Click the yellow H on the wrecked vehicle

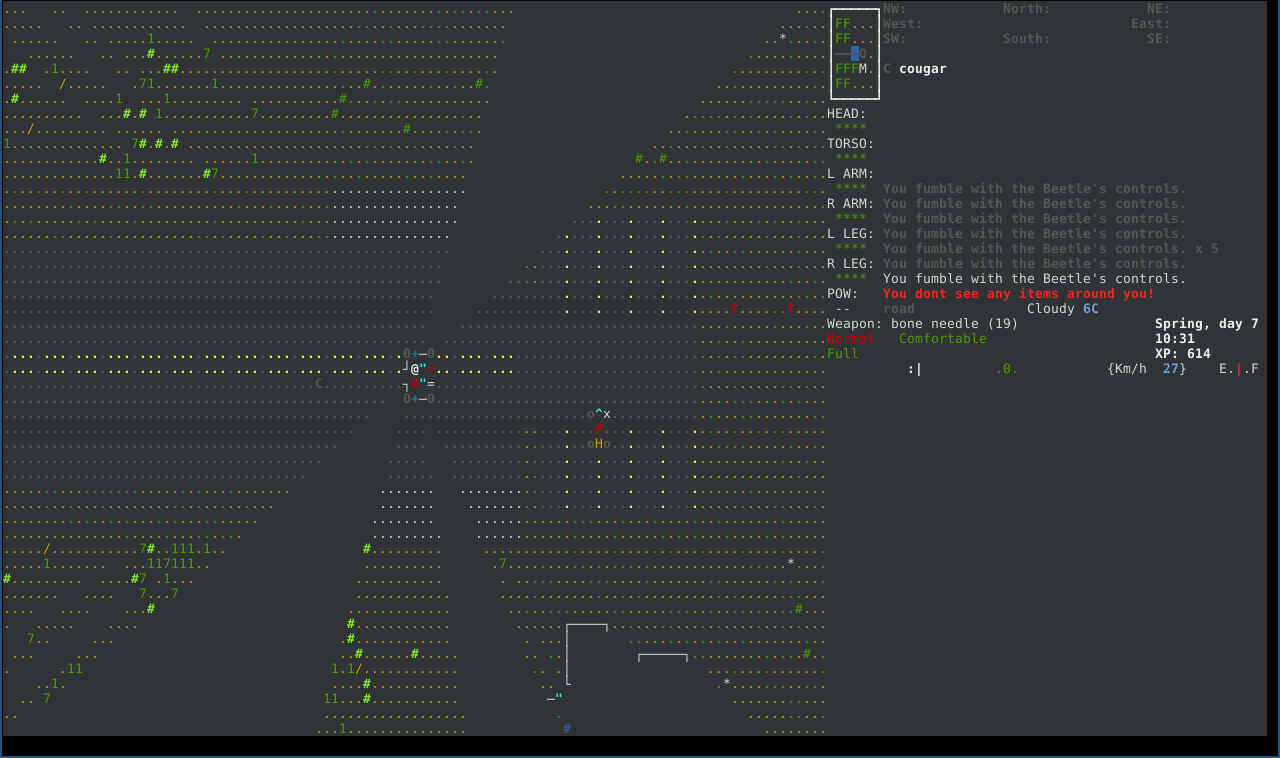[599, 444]
